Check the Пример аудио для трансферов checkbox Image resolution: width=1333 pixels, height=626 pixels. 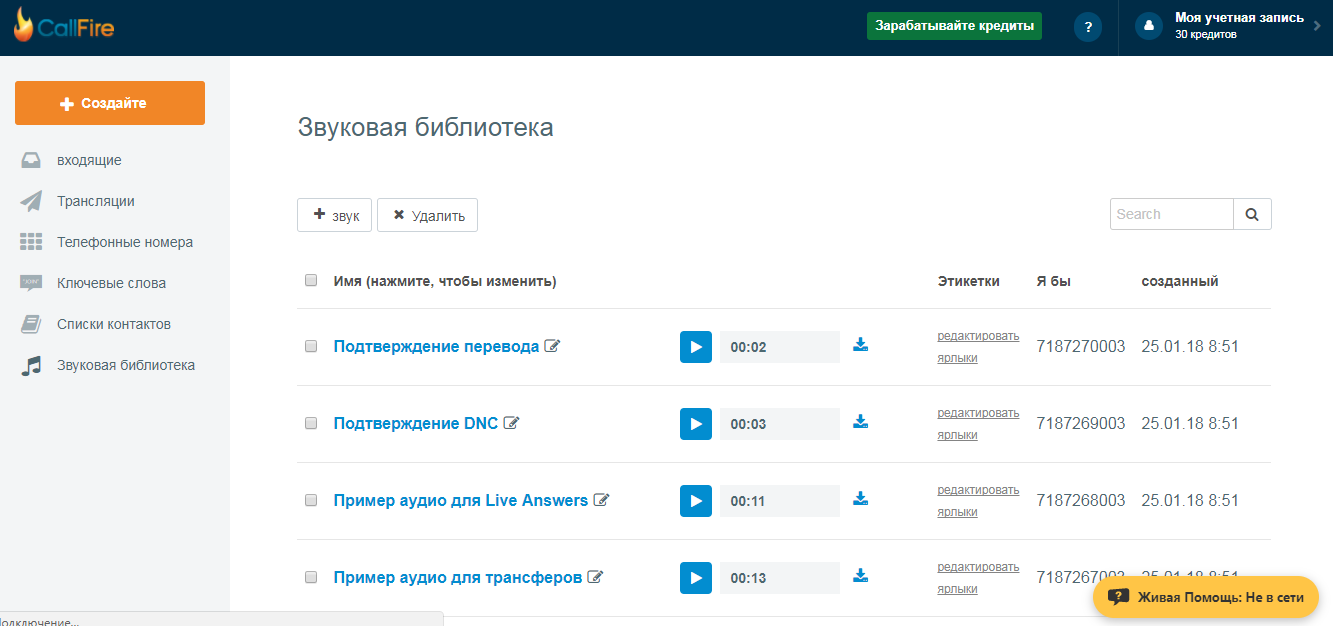click(311, 577)
